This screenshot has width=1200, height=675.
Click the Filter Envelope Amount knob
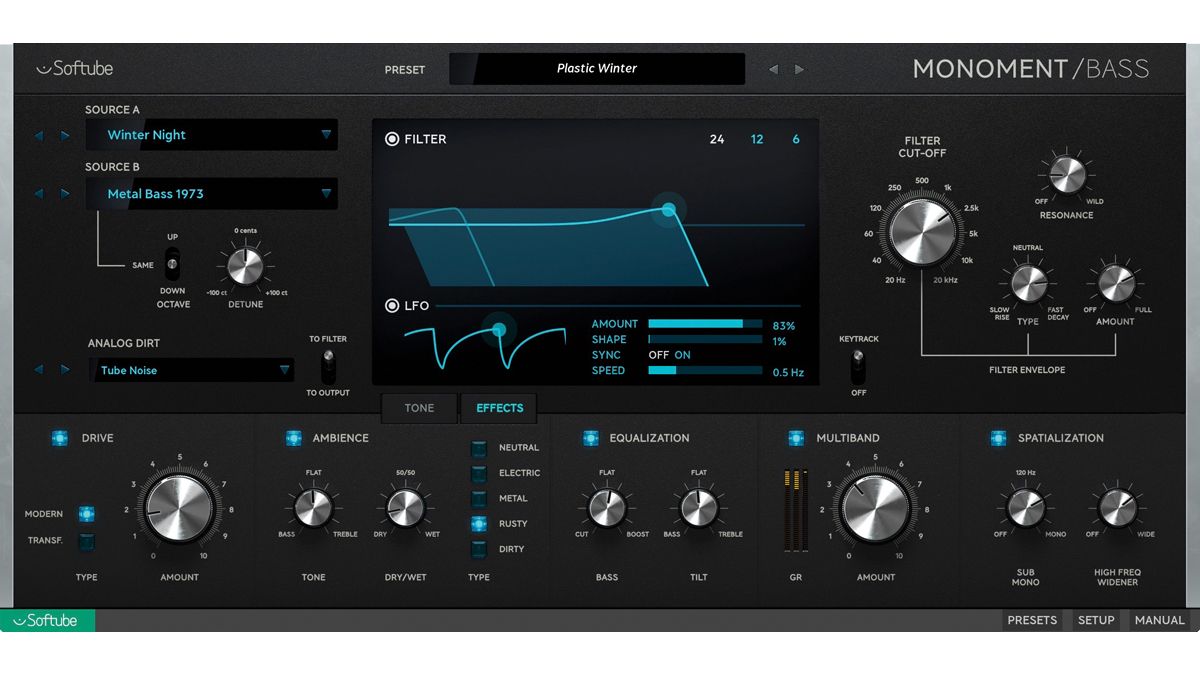[x=1115, y=284]
